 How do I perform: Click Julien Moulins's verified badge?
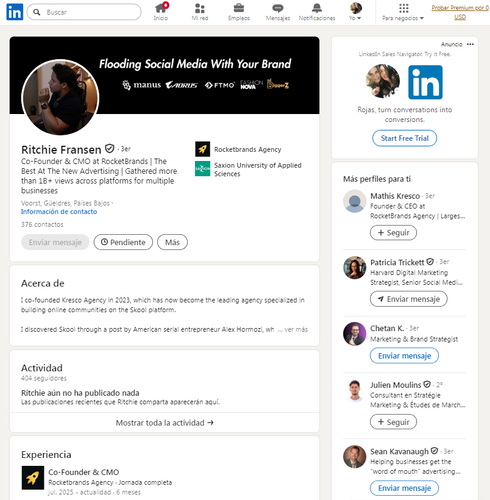[x=427, y=384]
